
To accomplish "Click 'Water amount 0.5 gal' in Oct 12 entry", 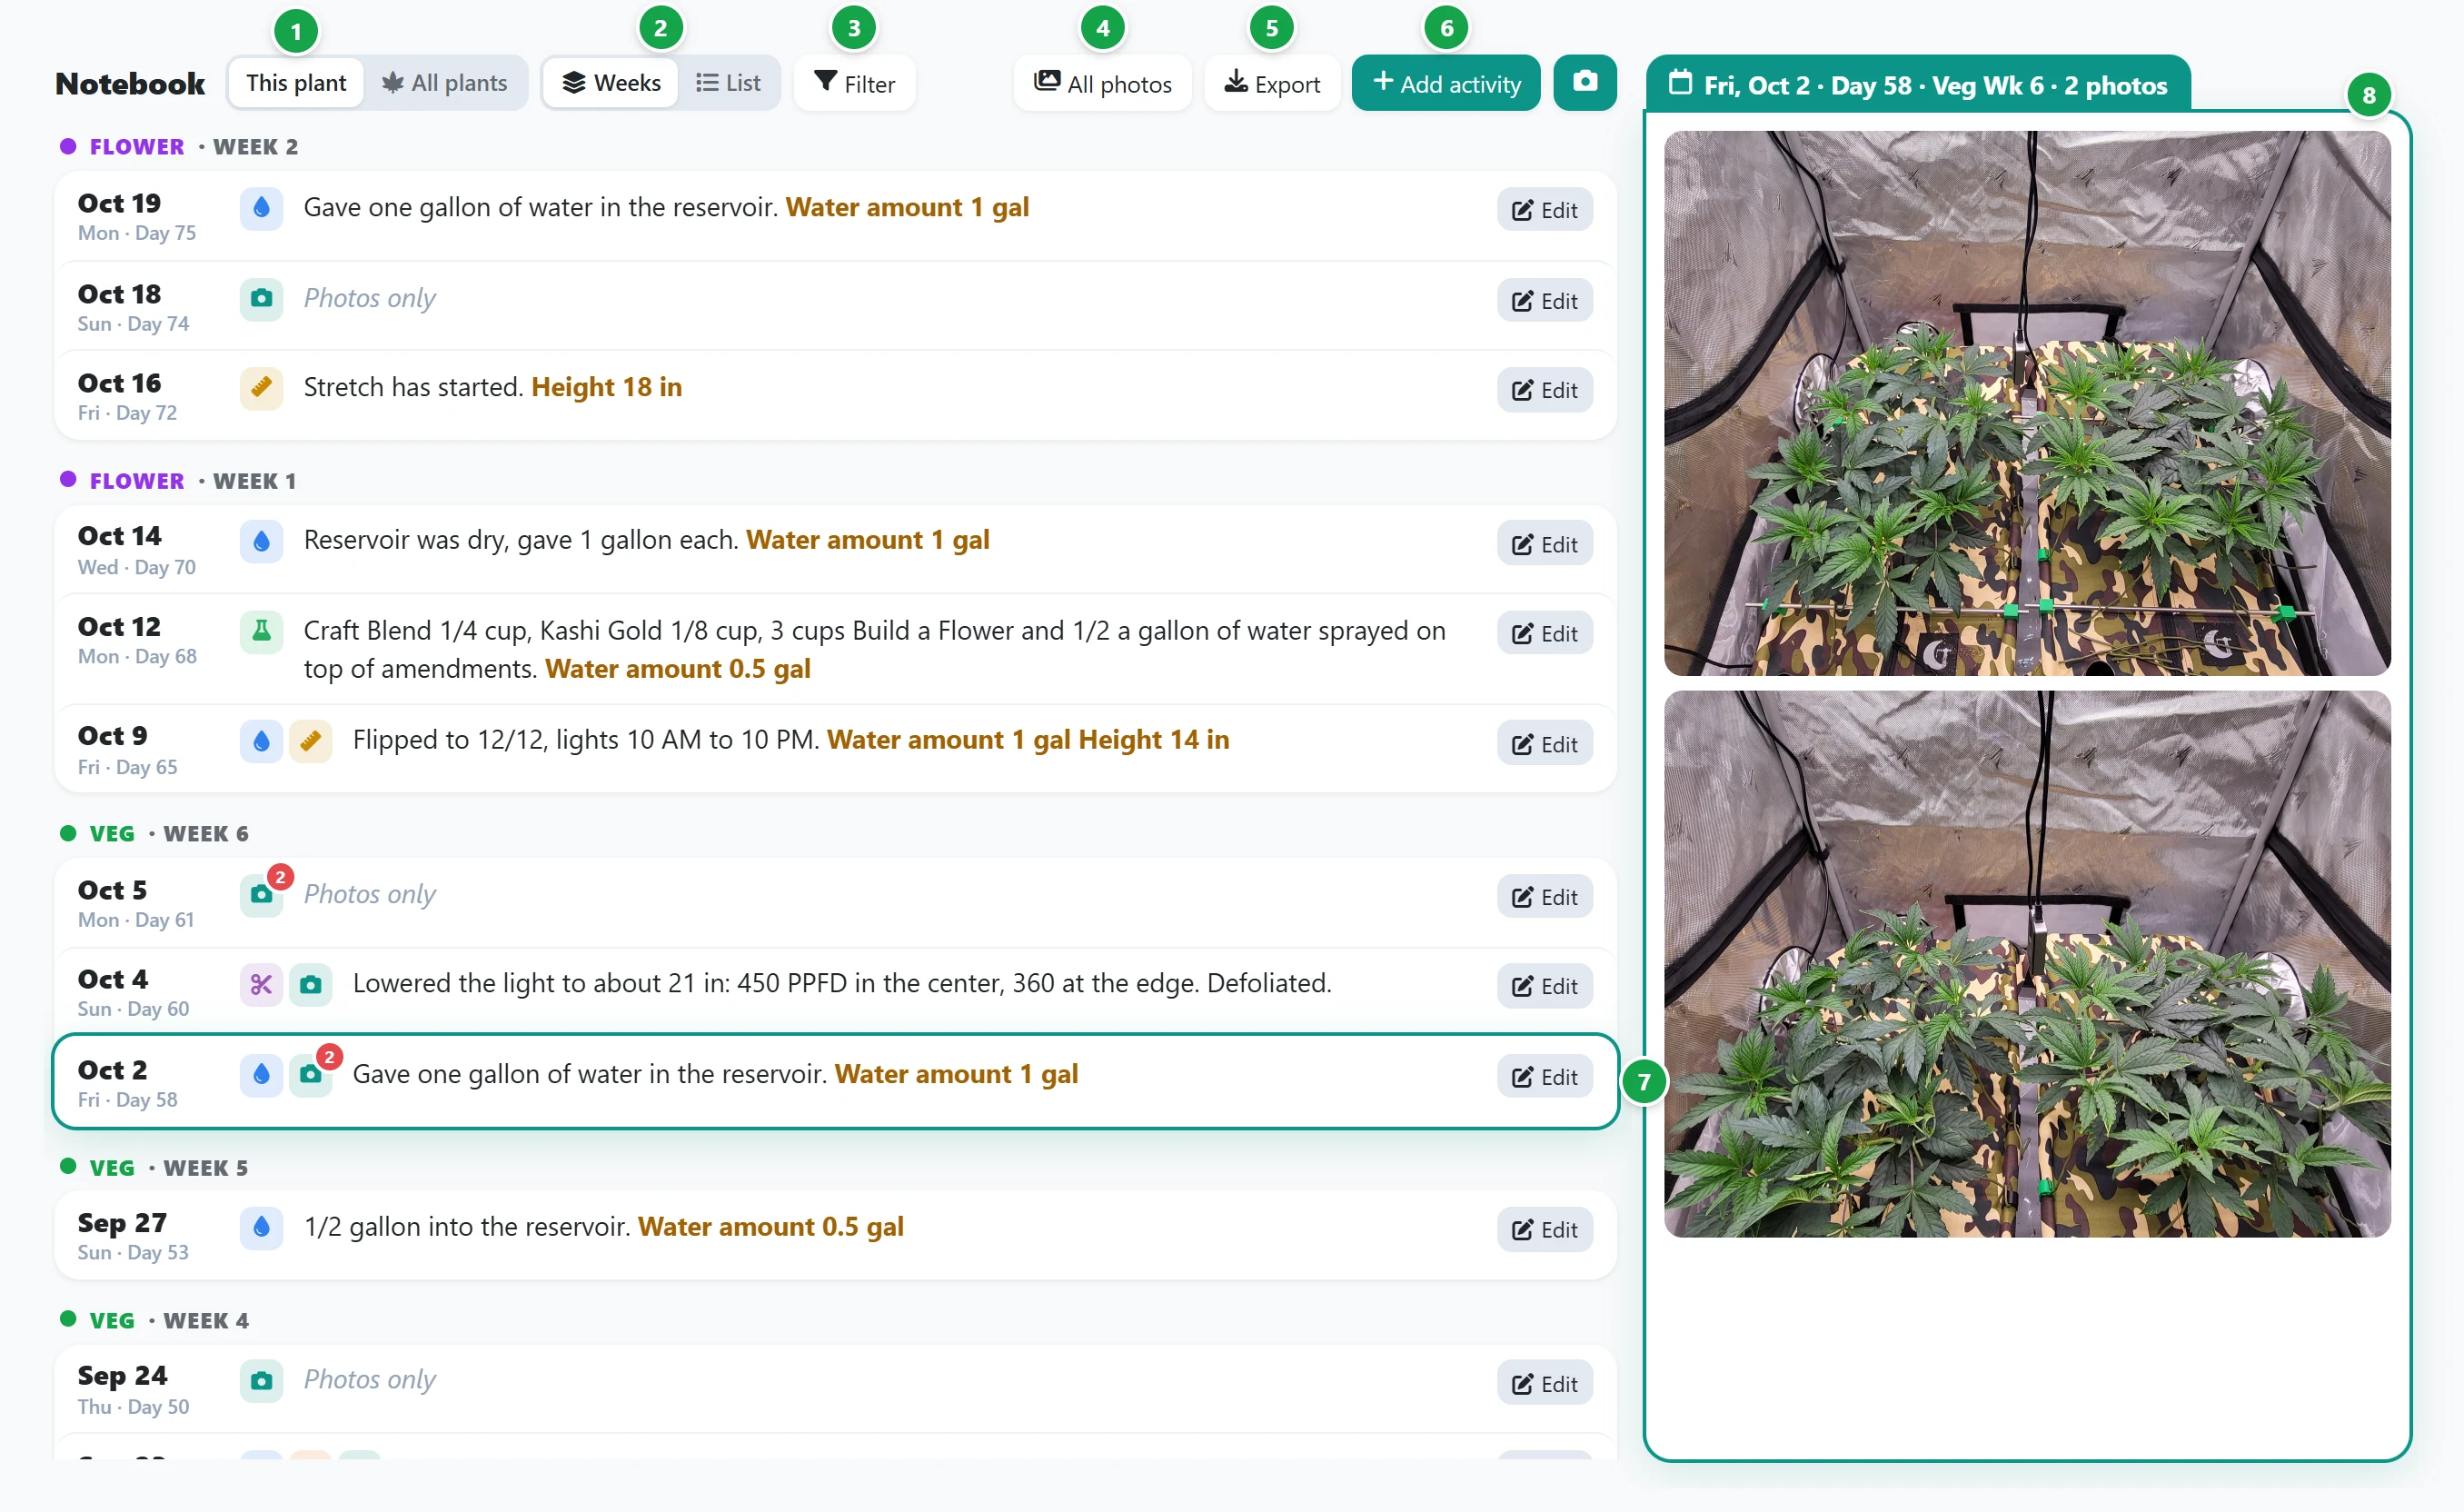I will click(677, 669).
